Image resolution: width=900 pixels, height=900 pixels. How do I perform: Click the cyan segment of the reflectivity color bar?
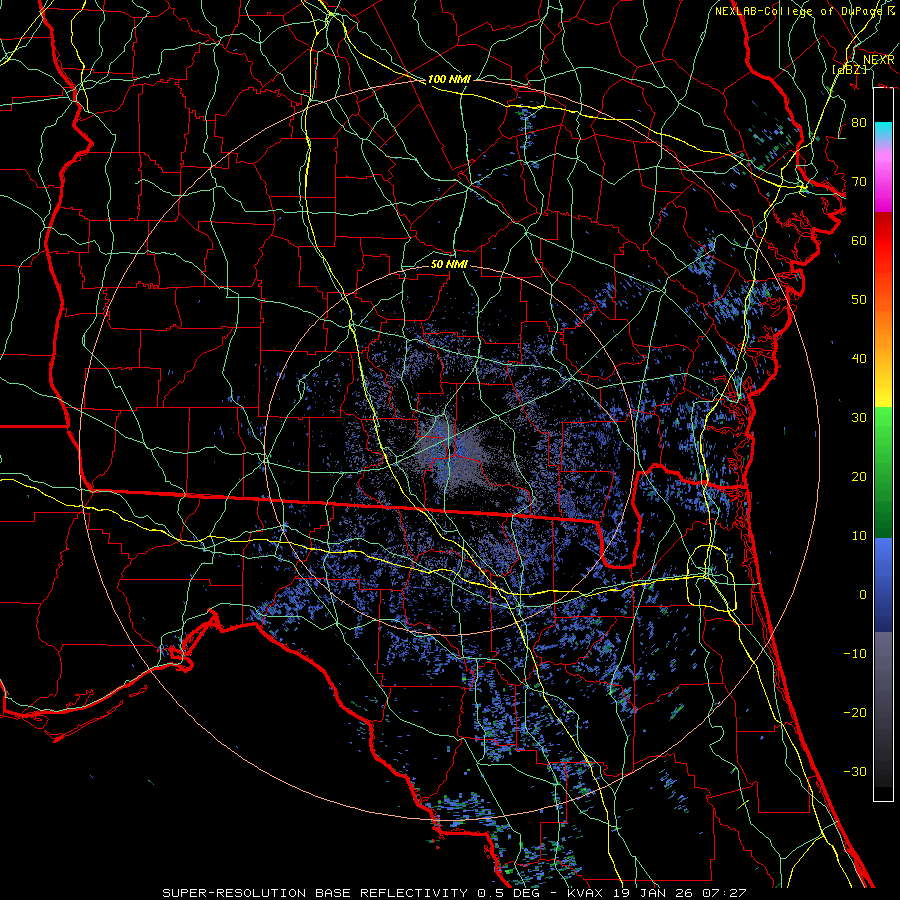pos(883,132)
